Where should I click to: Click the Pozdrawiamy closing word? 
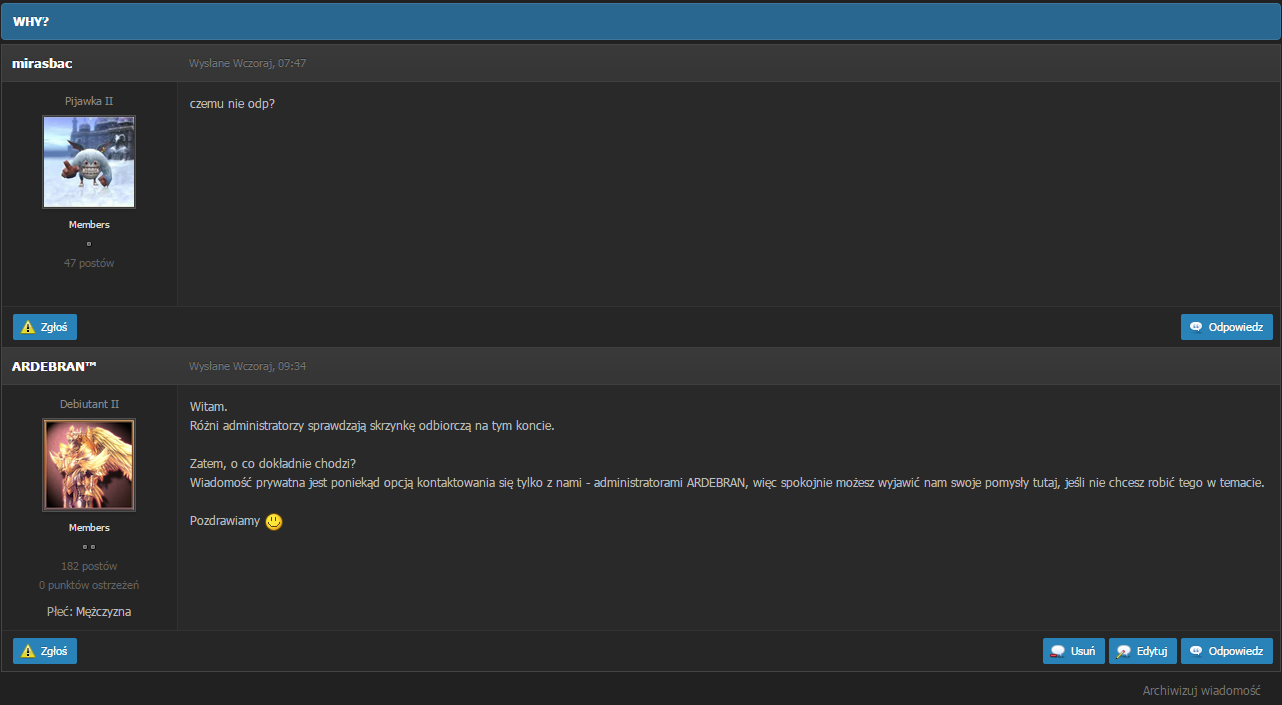click(x=225, y=521)
